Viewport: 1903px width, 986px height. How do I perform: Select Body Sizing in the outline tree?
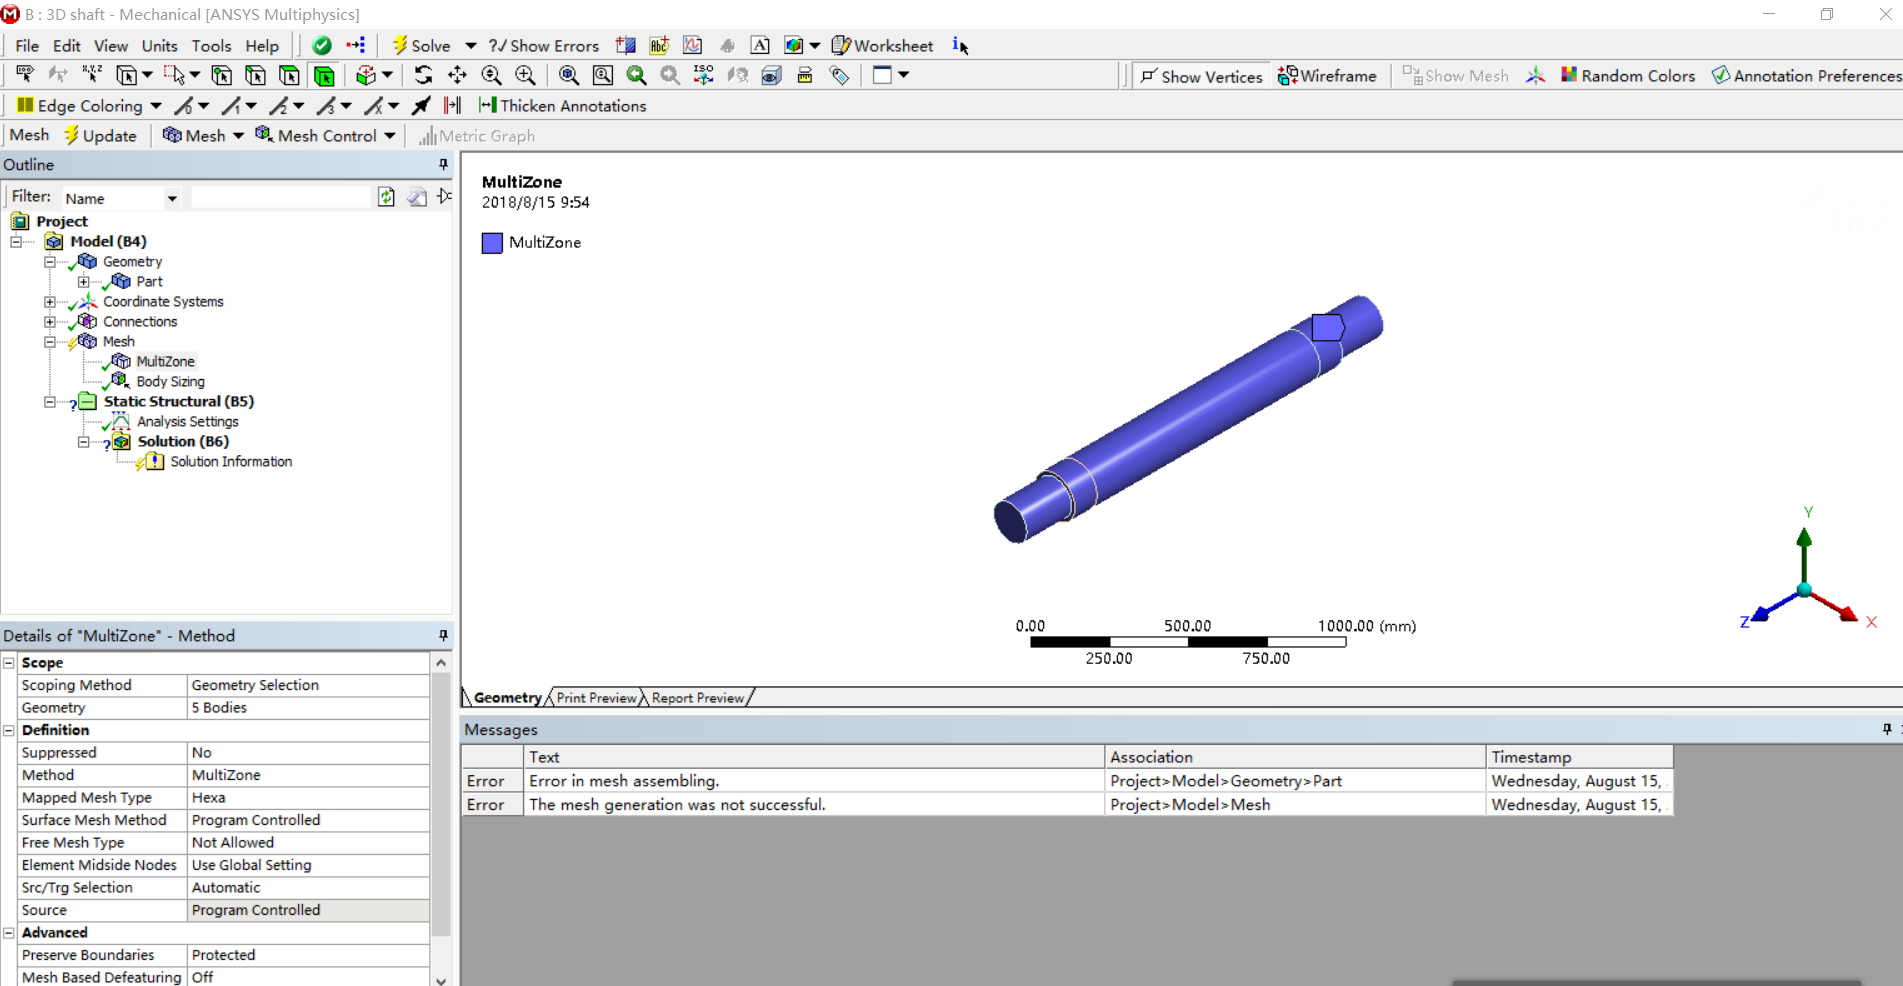[x=170, y=381]
